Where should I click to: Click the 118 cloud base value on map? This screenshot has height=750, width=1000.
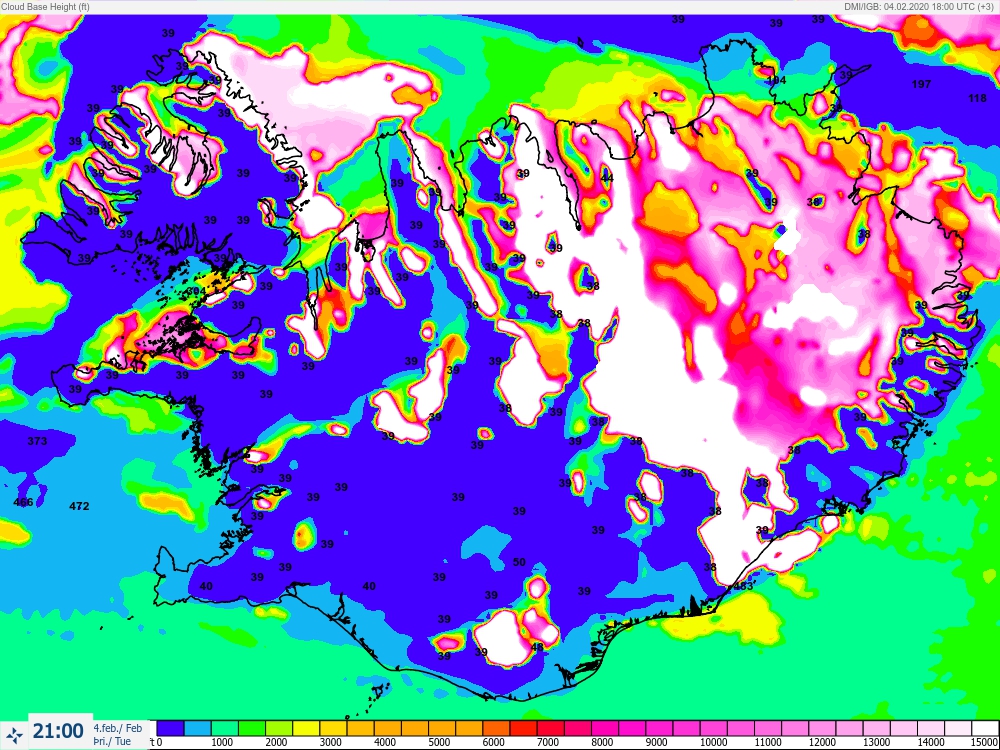coord(977,98)
